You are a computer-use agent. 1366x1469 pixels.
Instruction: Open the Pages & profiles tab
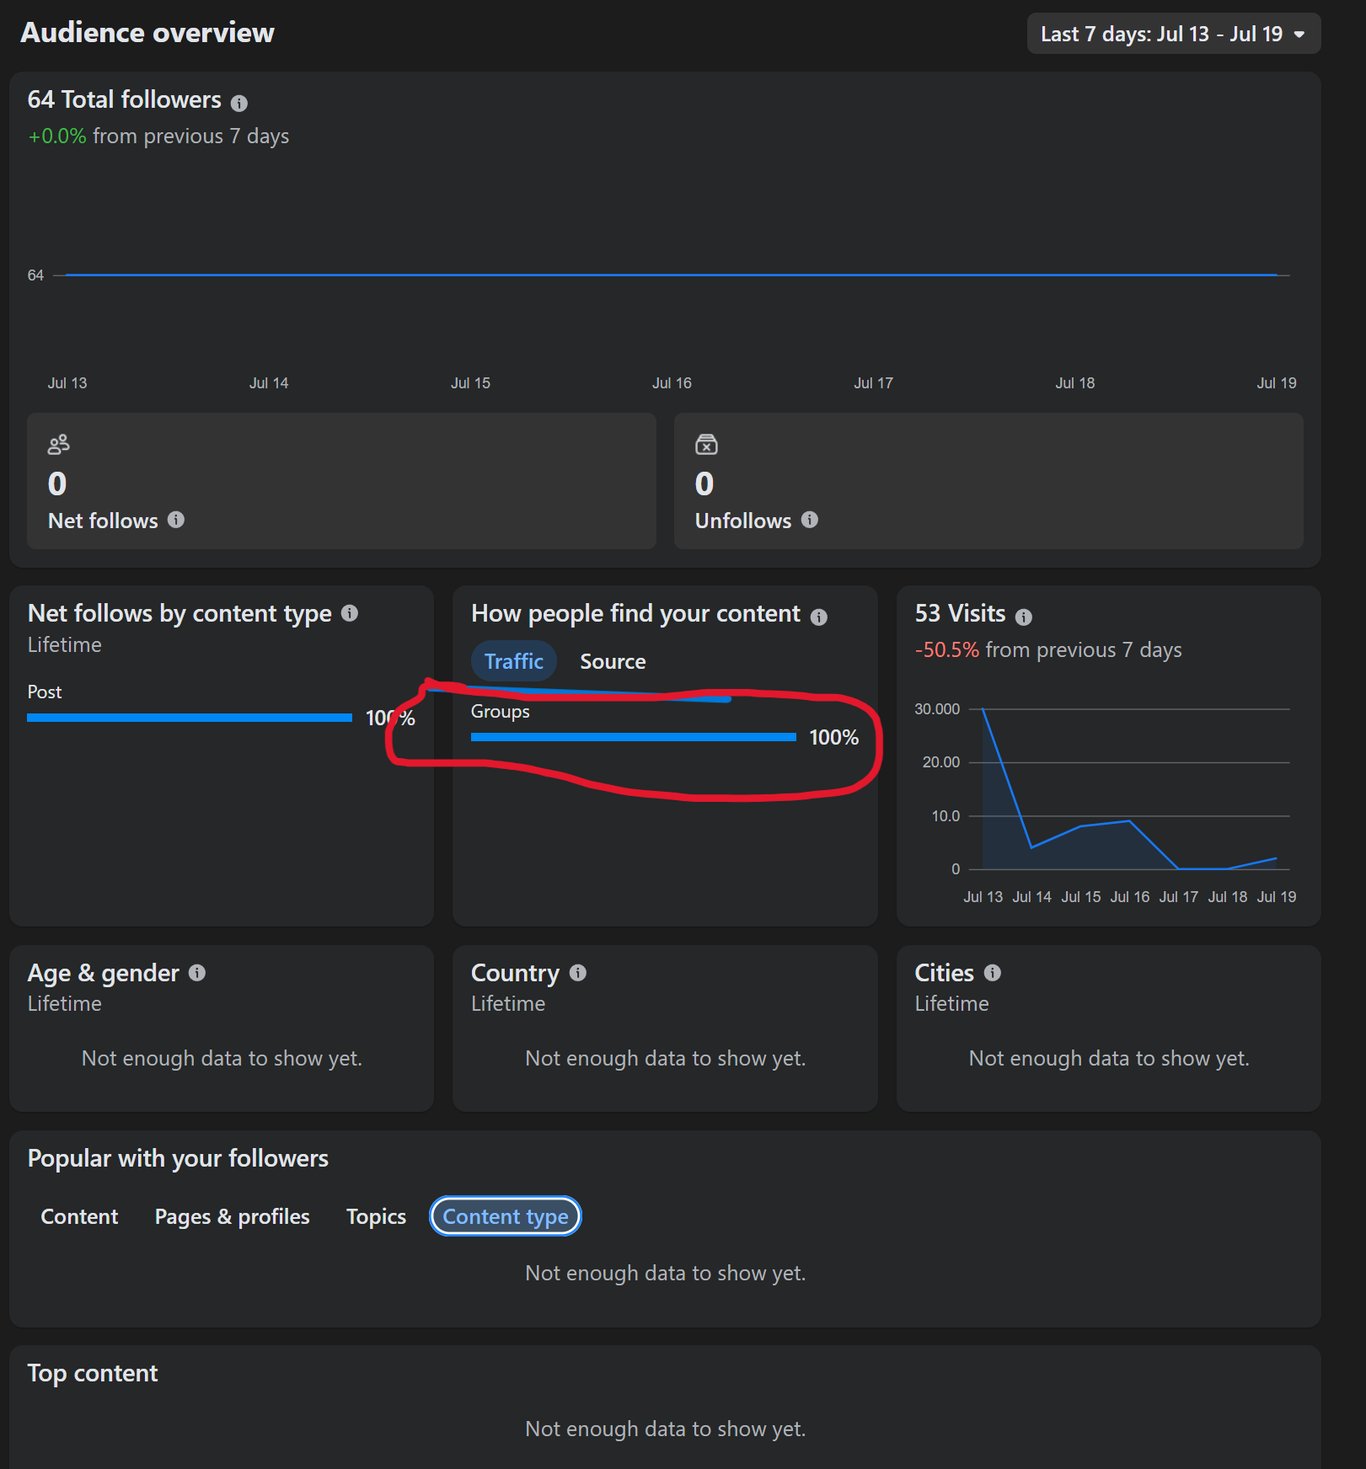point(232,1216)
